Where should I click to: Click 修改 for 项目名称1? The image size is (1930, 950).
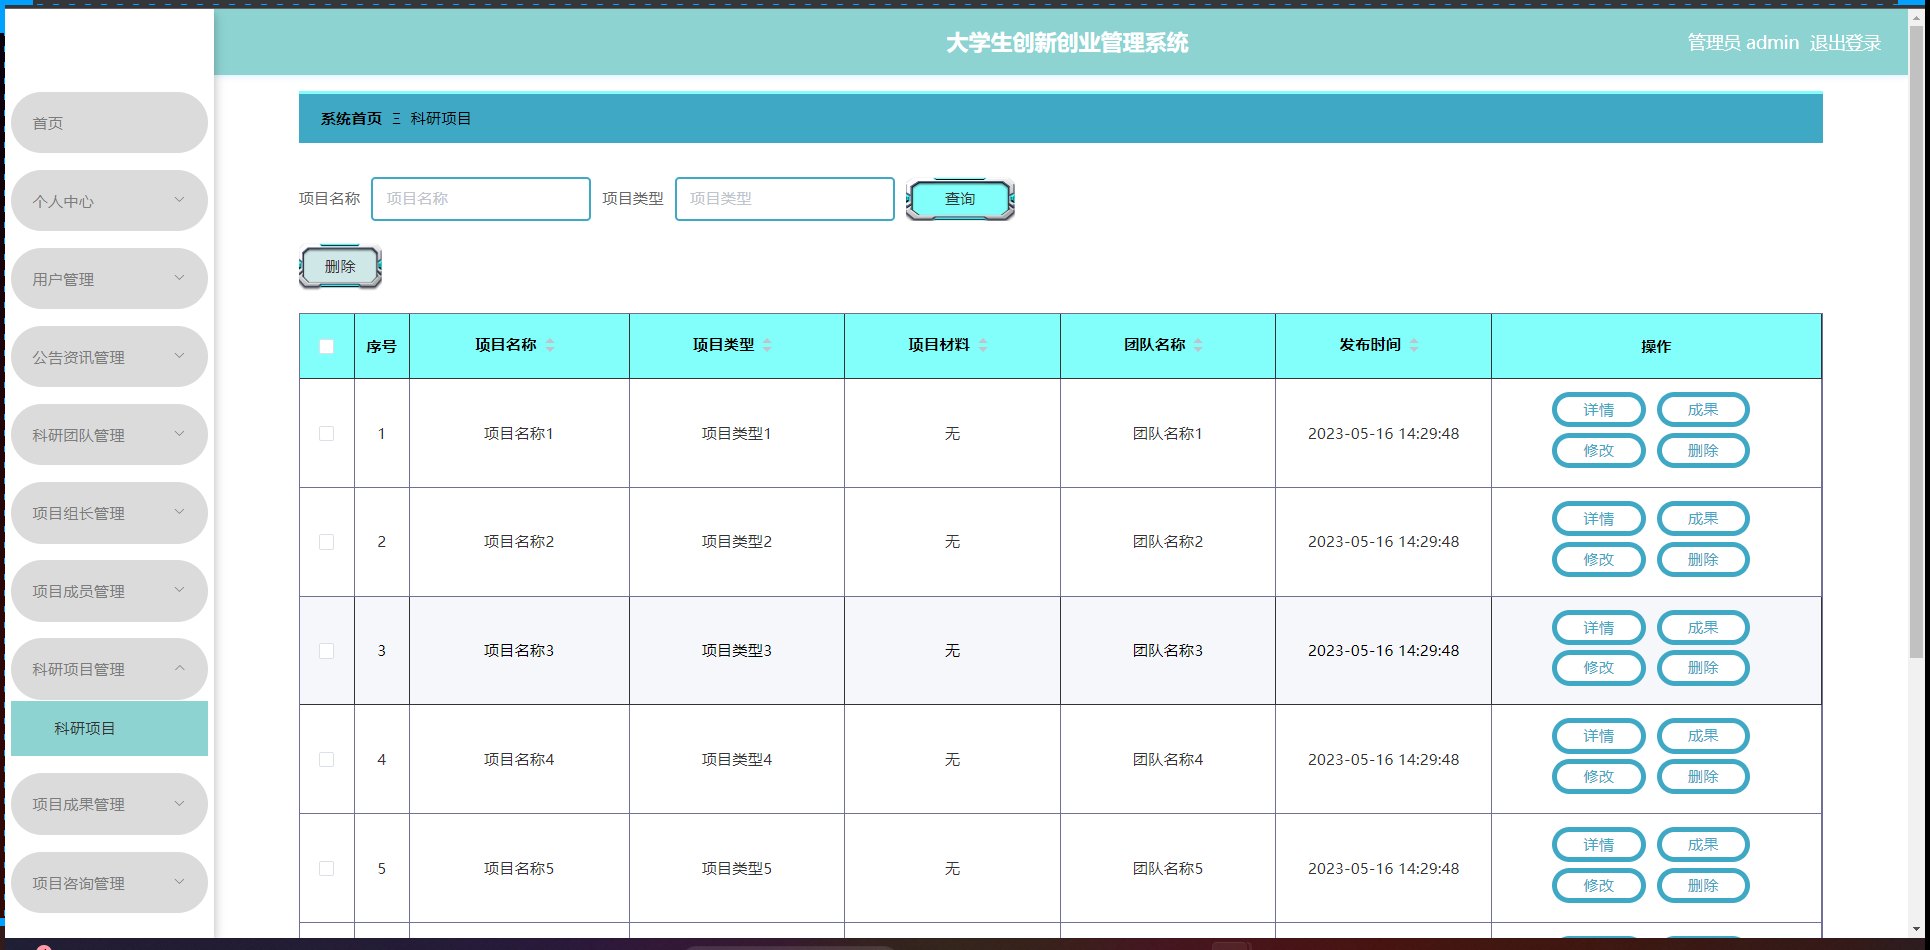tap(1598, 451)
